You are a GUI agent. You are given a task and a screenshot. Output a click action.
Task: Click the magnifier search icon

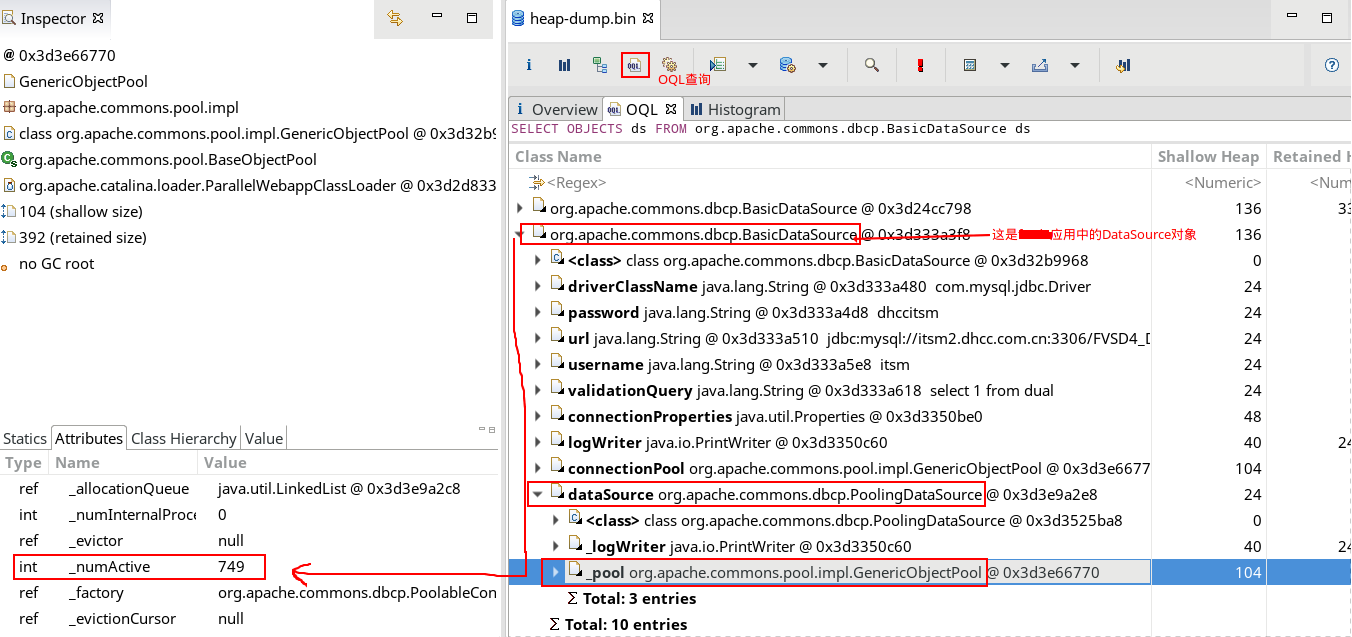872,65
